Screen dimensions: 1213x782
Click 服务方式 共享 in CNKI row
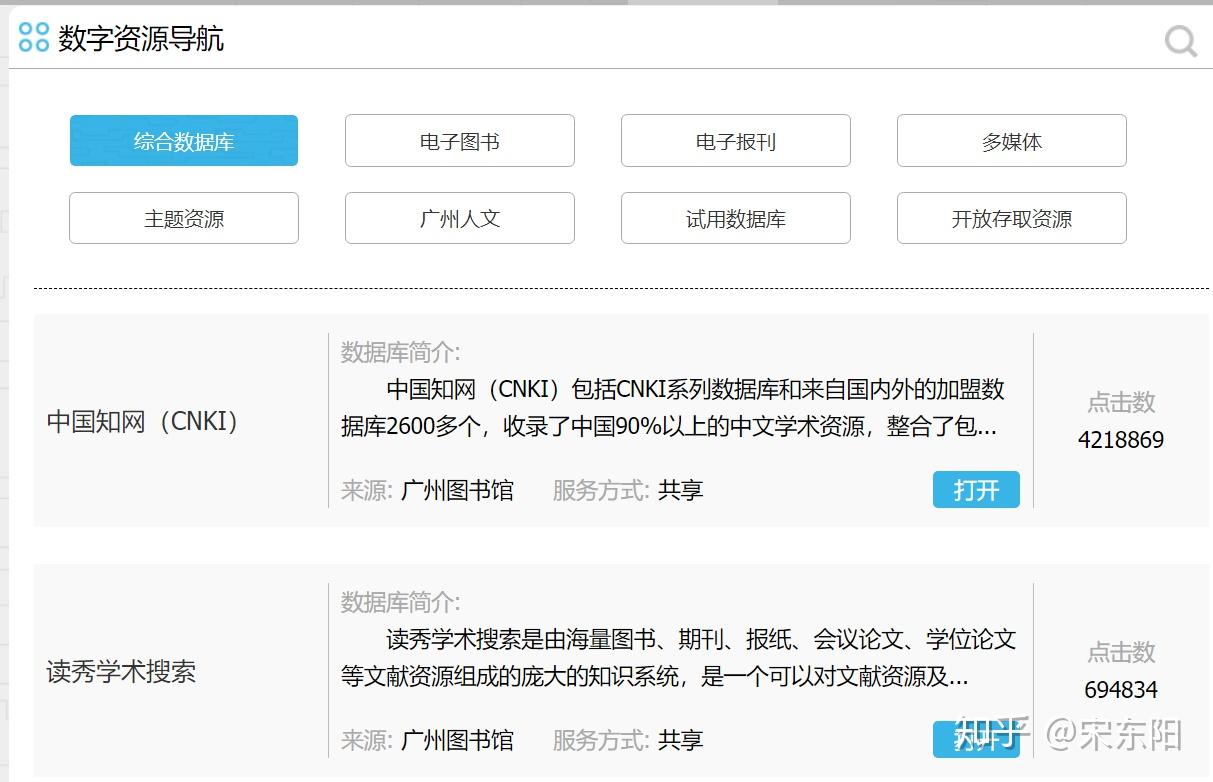pos(628,490)
